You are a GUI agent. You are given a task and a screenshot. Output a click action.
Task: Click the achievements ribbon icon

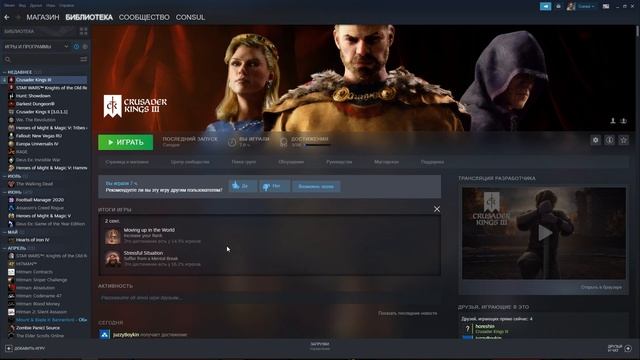(284, 142)
